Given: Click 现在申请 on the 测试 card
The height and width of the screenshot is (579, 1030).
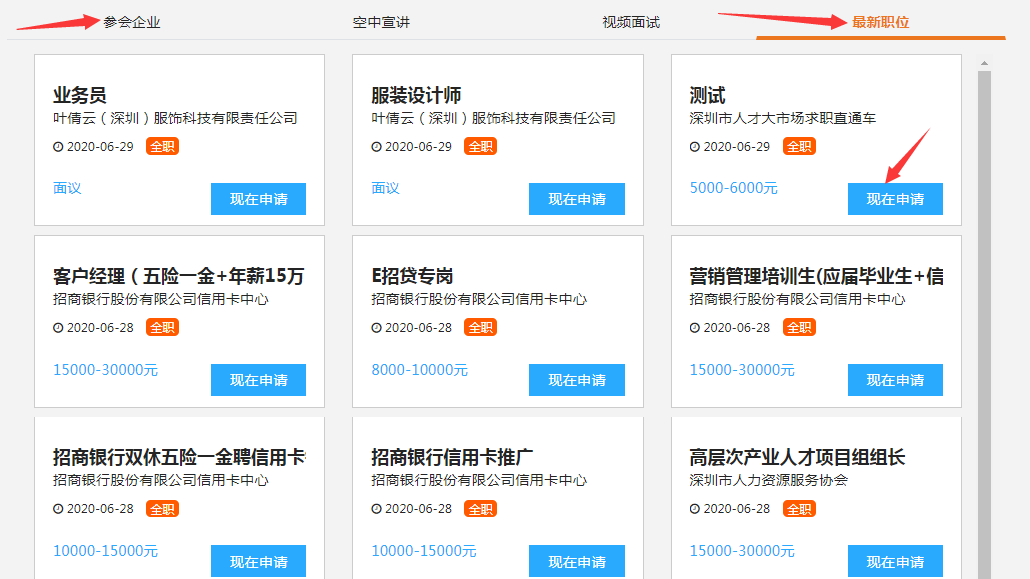Looking at the screenshot, I should pyautogui.click(x=895, y=199).
